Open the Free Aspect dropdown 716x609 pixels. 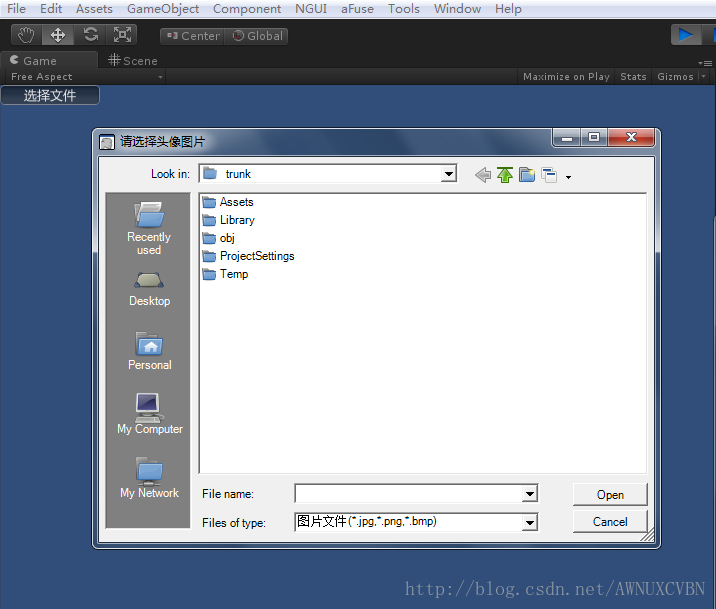(87, 77)
